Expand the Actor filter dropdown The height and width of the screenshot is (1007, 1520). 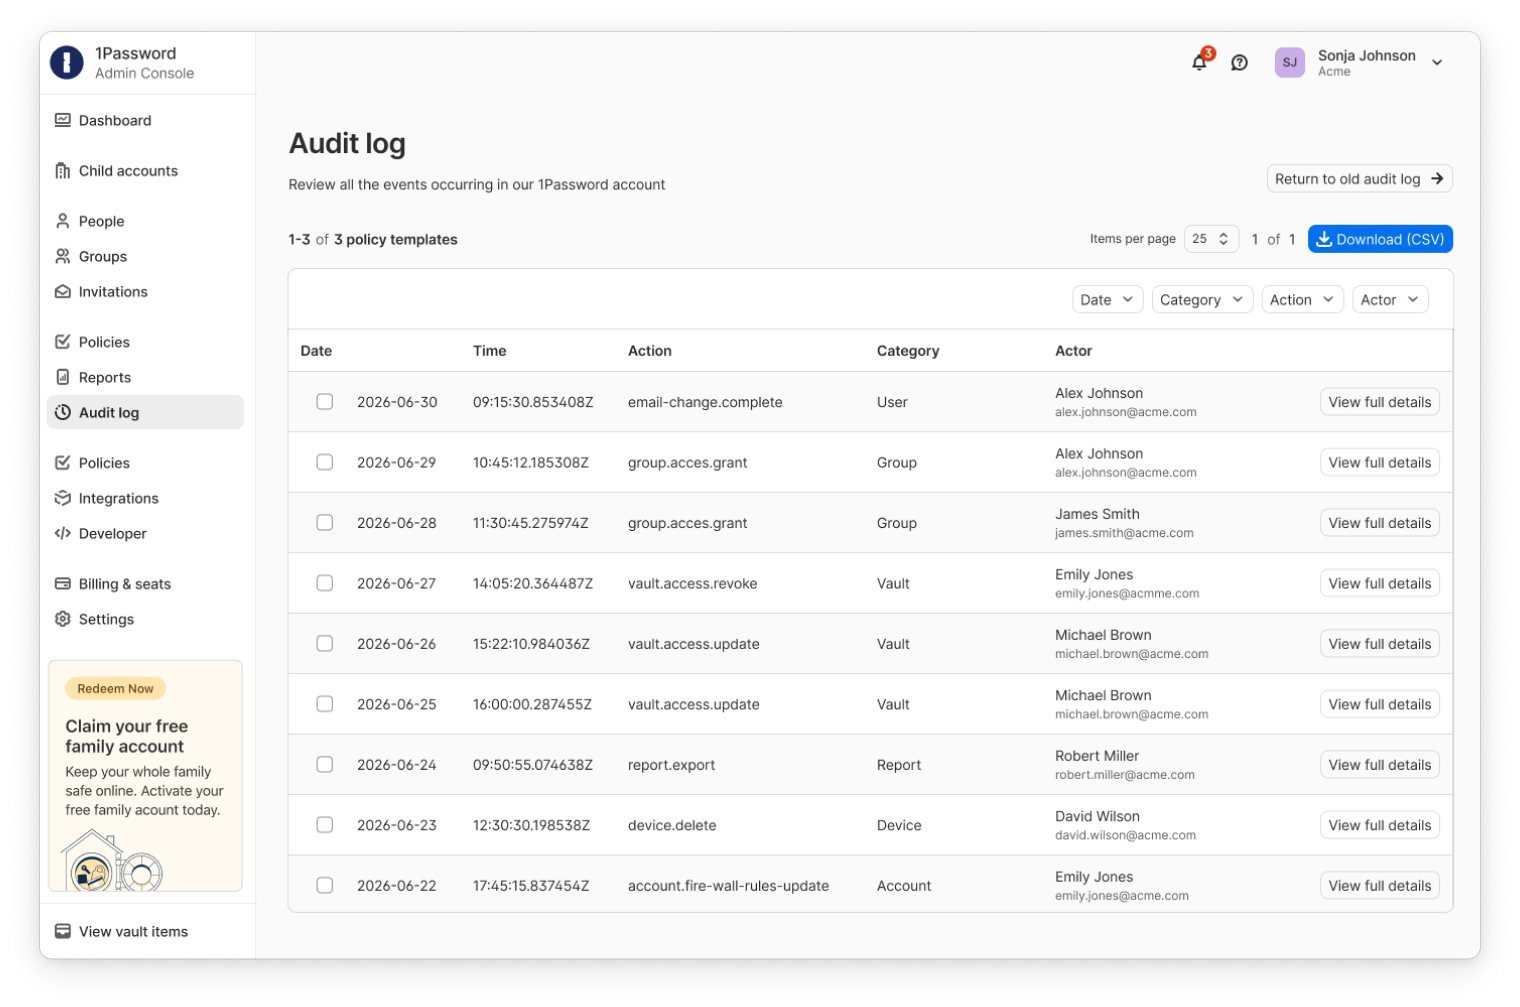[1389, 299]
